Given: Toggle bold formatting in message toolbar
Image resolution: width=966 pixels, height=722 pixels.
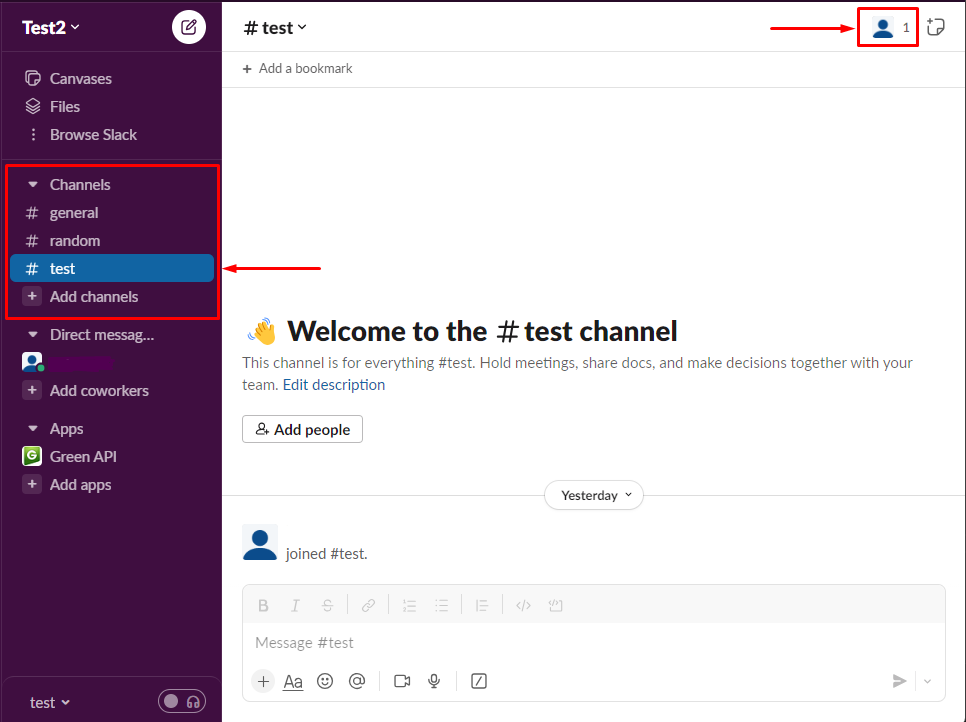Looking at the screenshot, I should coord(264,605).
